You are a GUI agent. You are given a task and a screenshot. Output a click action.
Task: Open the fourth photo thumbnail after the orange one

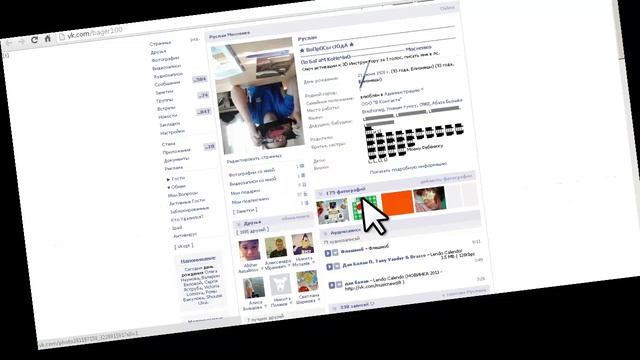429,199
